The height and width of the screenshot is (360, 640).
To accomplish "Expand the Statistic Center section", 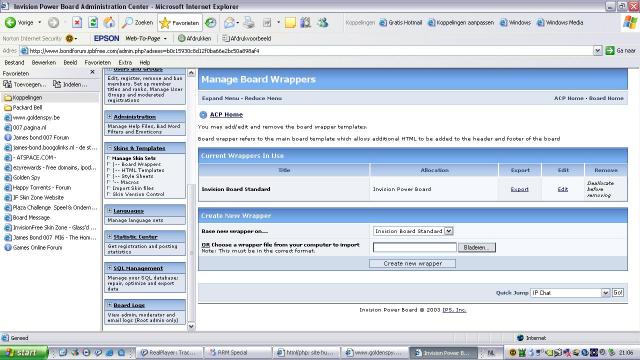I will tap(109, 237).
